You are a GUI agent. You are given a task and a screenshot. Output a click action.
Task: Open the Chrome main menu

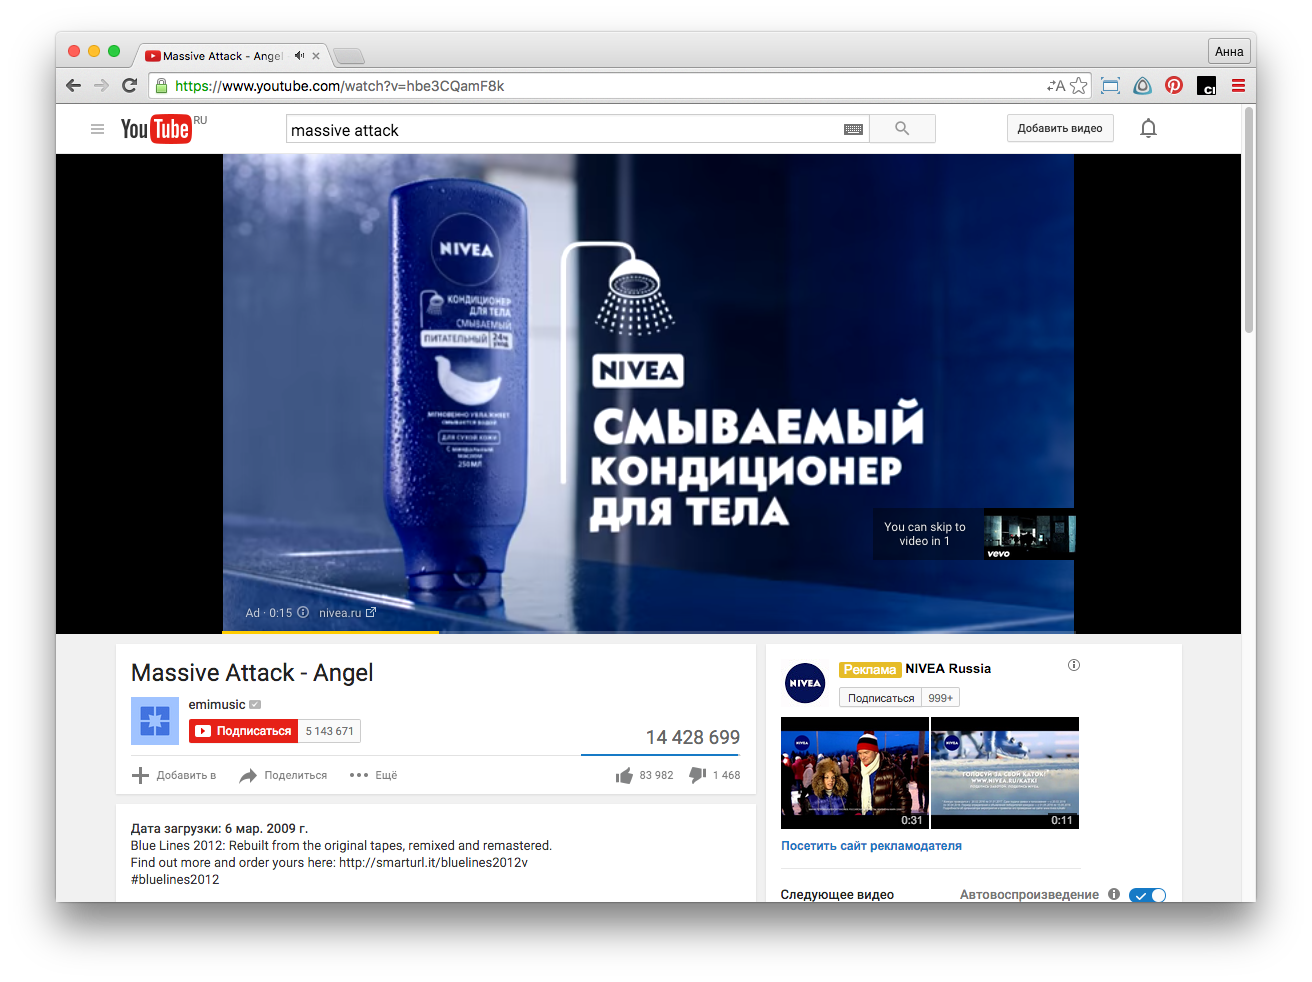pos(1238,86)
